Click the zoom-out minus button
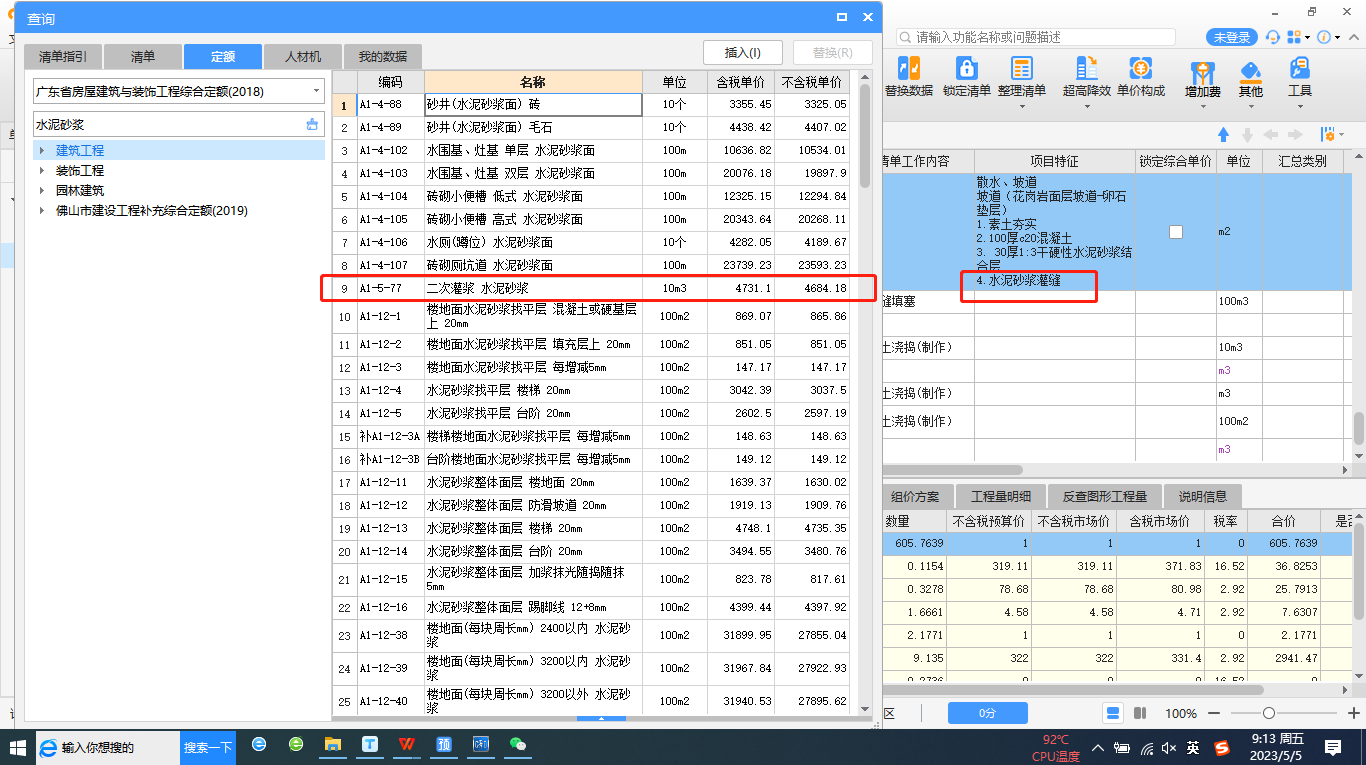The width and height of the screenshot is (1366, 765). [x=1214, y=713]
